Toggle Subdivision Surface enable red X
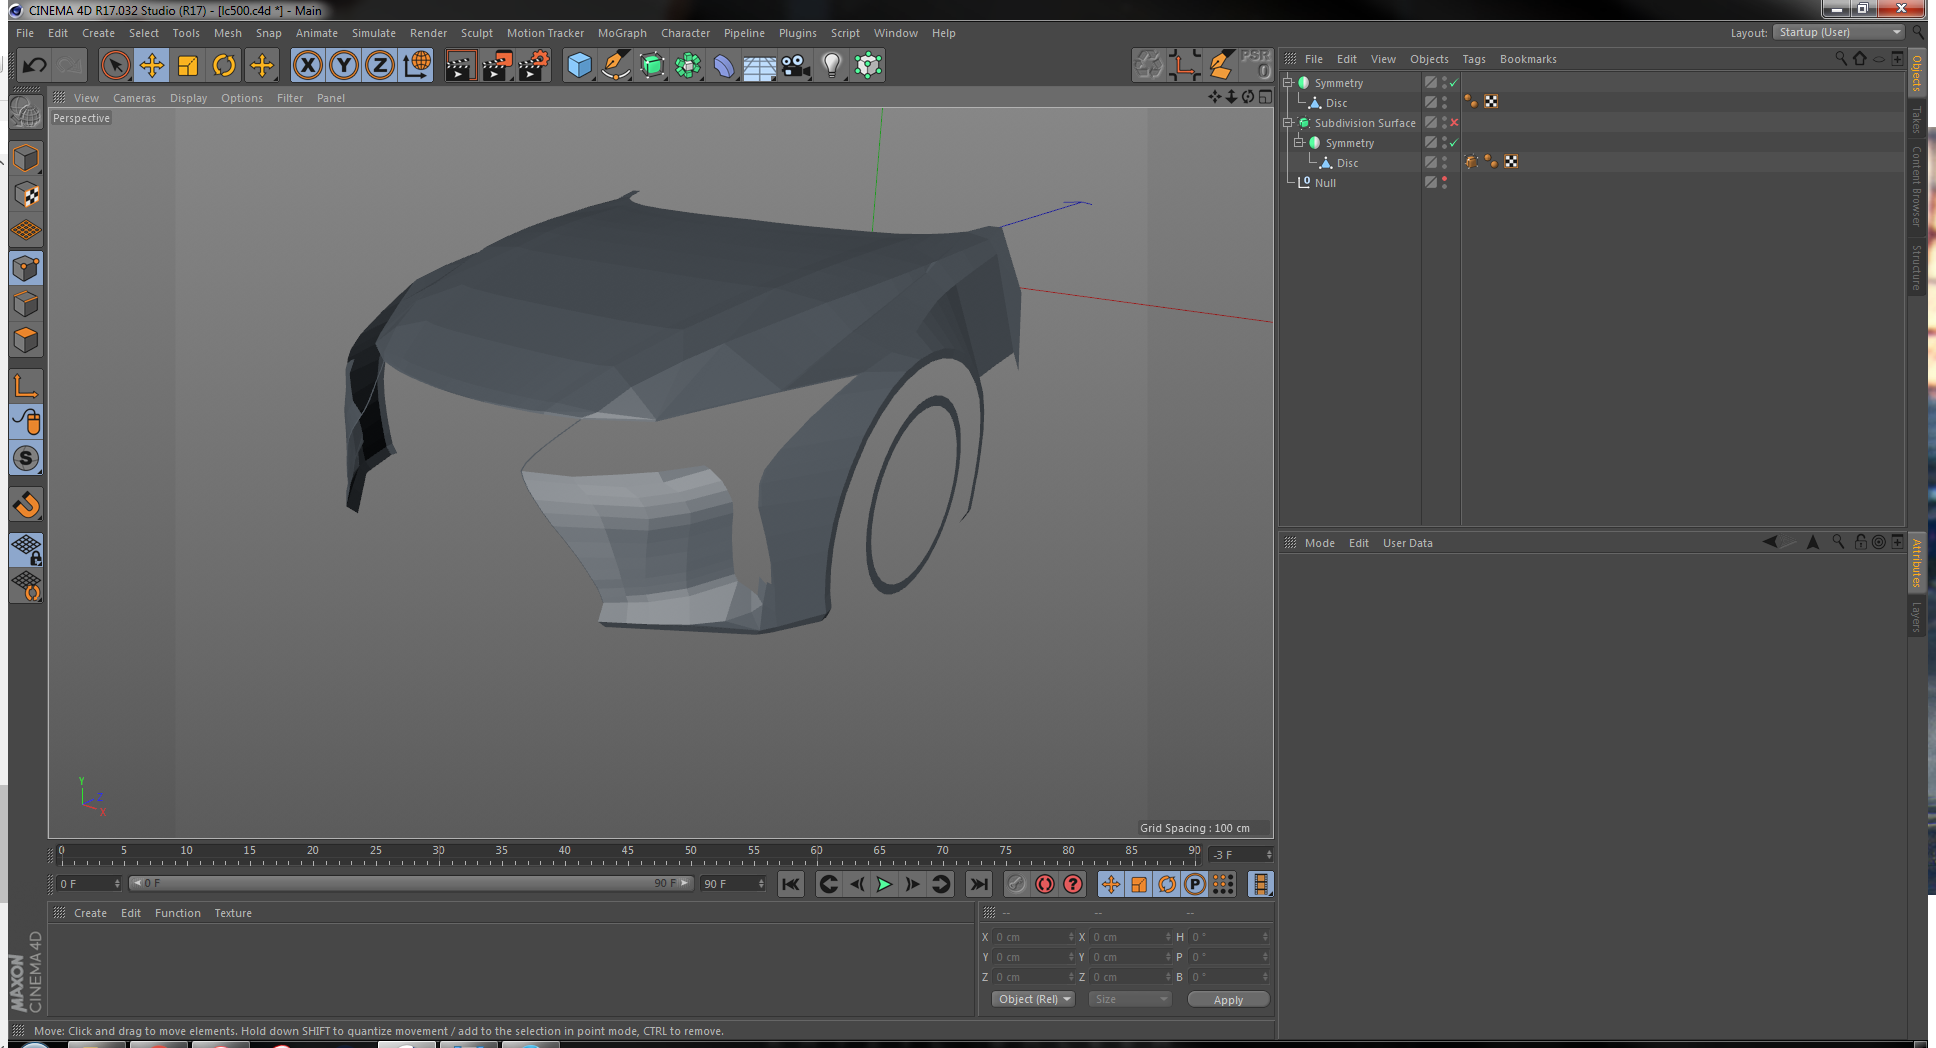The image size is (1936, 1048). (1454, 123)
